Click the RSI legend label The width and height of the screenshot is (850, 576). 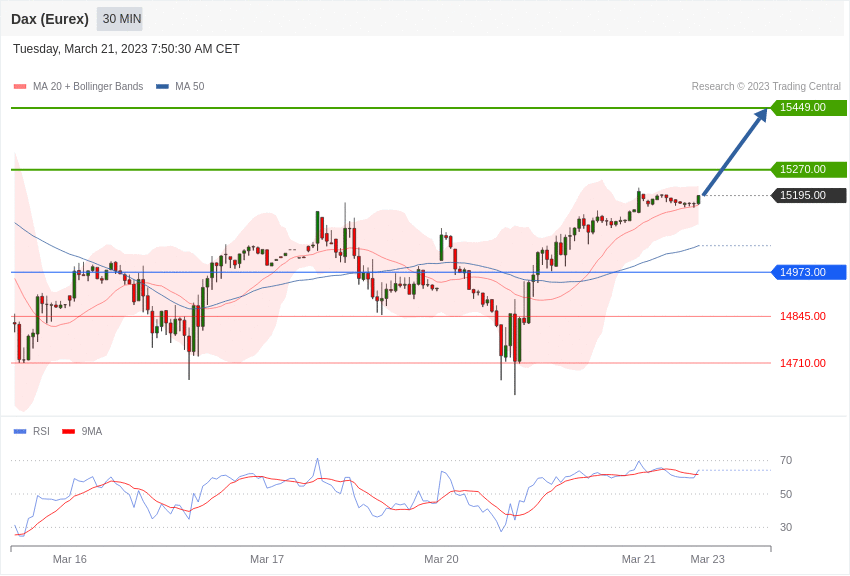(x=41, y=431)
